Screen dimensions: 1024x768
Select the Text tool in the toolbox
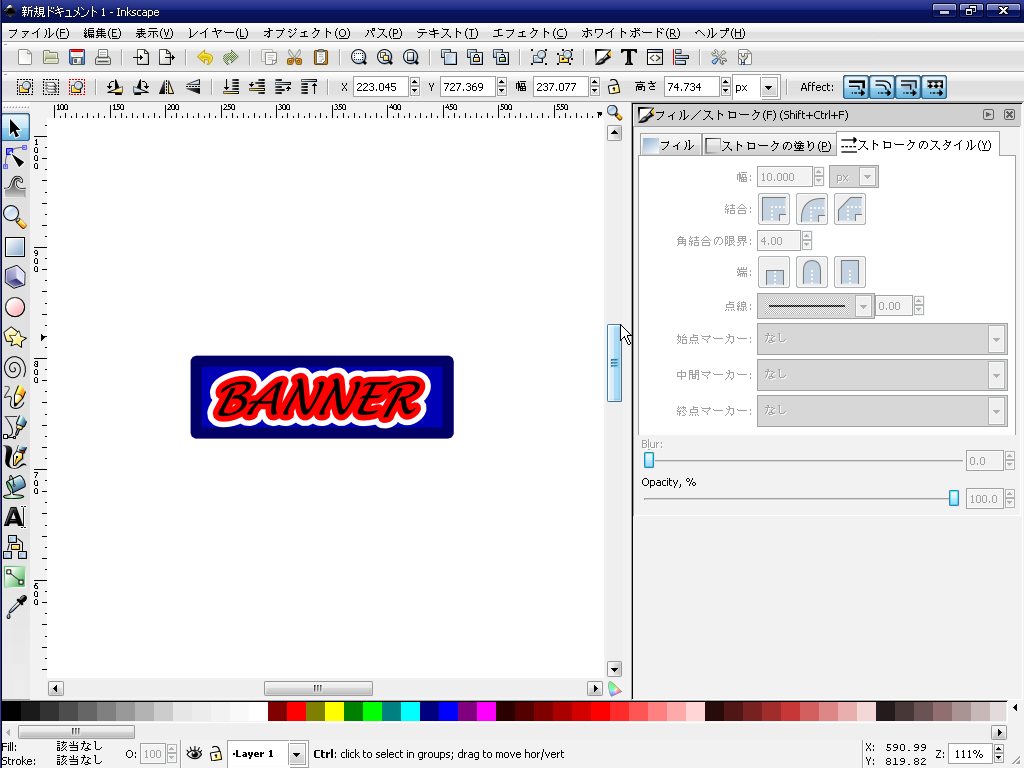point(15,517)
